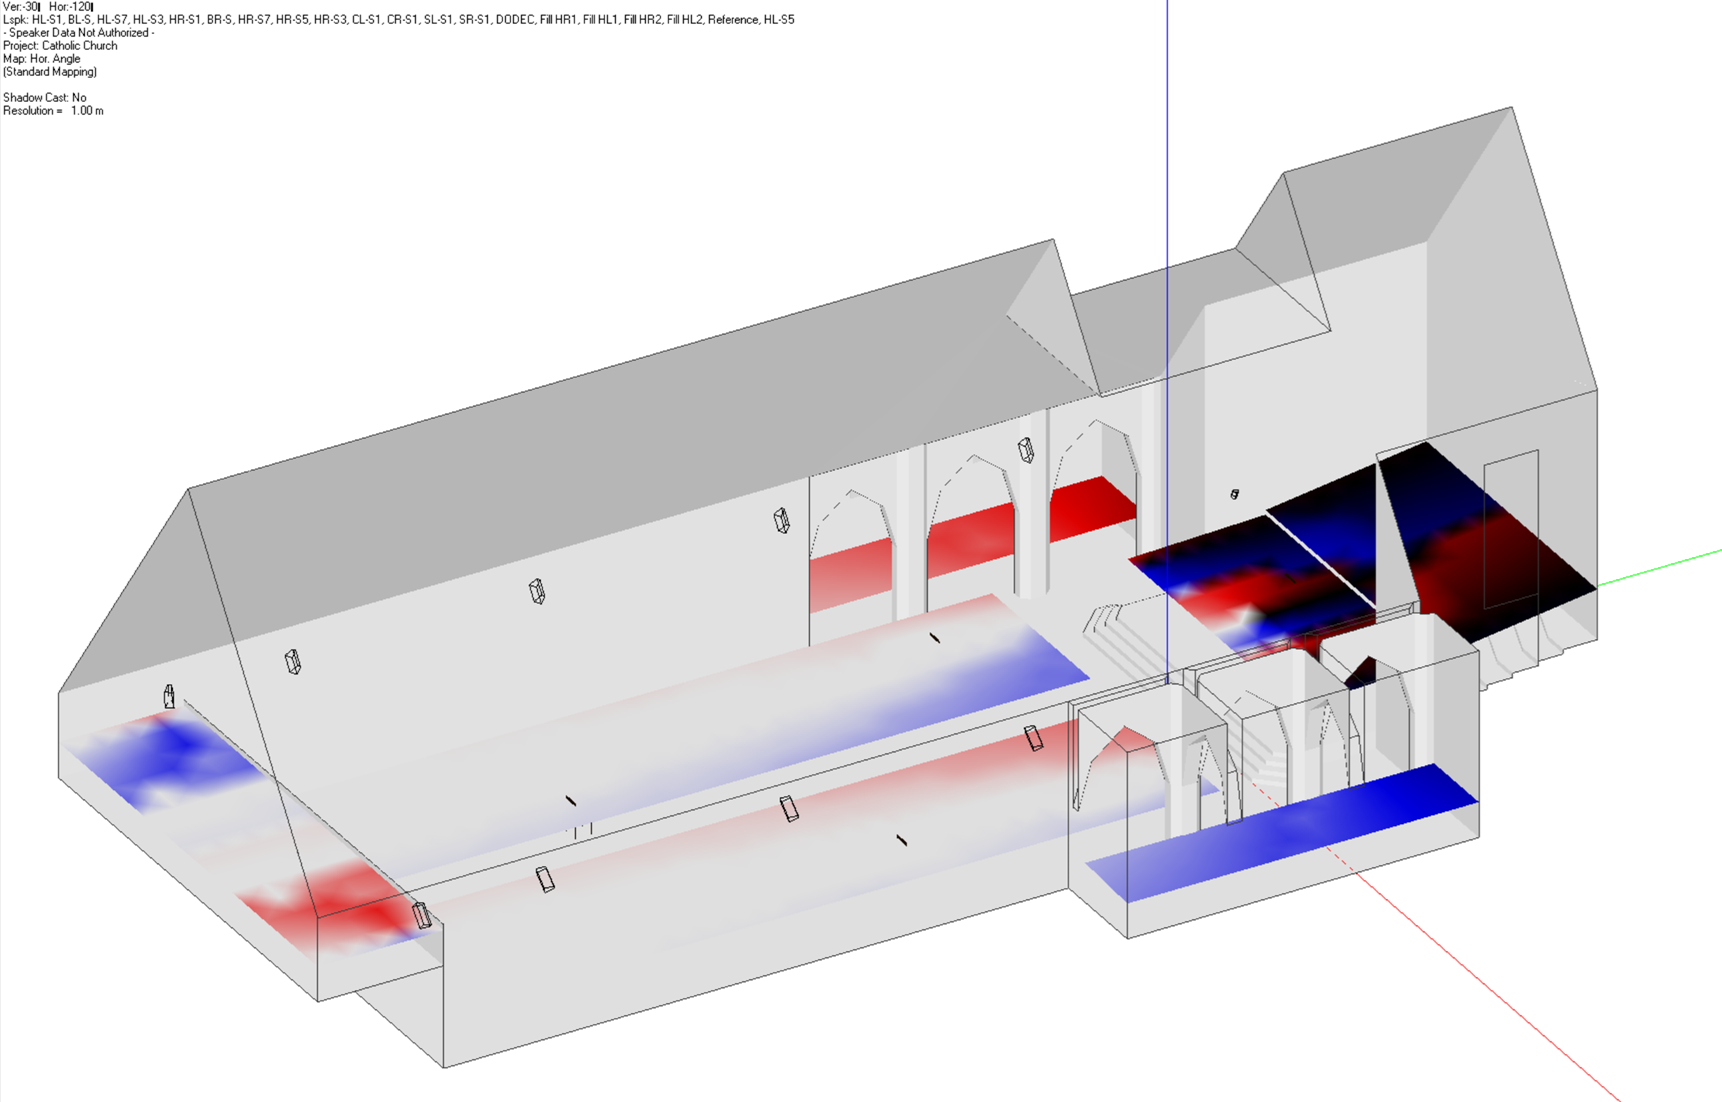
Task: Select the loudspeaker symbol beside the blue rear floor map
Action: tap(169, 696)
